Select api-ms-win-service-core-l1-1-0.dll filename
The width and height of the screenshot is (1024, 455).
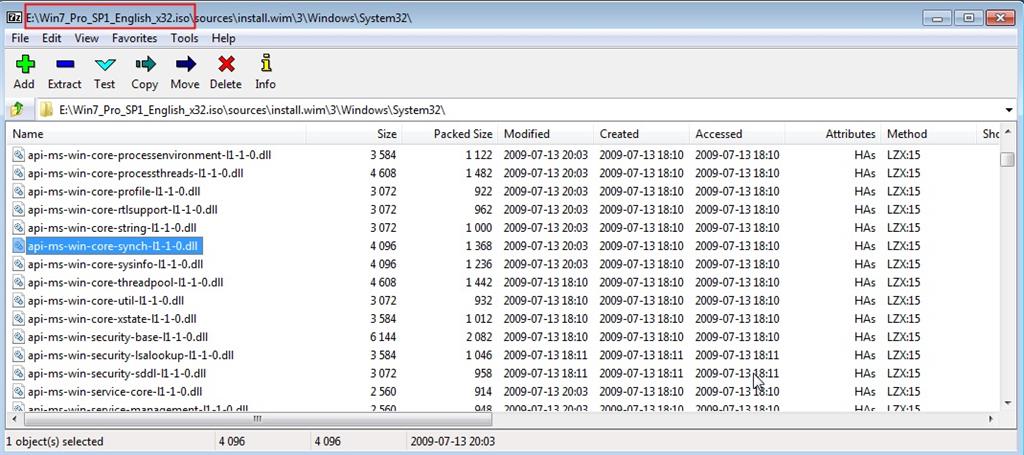click(115, 392)
